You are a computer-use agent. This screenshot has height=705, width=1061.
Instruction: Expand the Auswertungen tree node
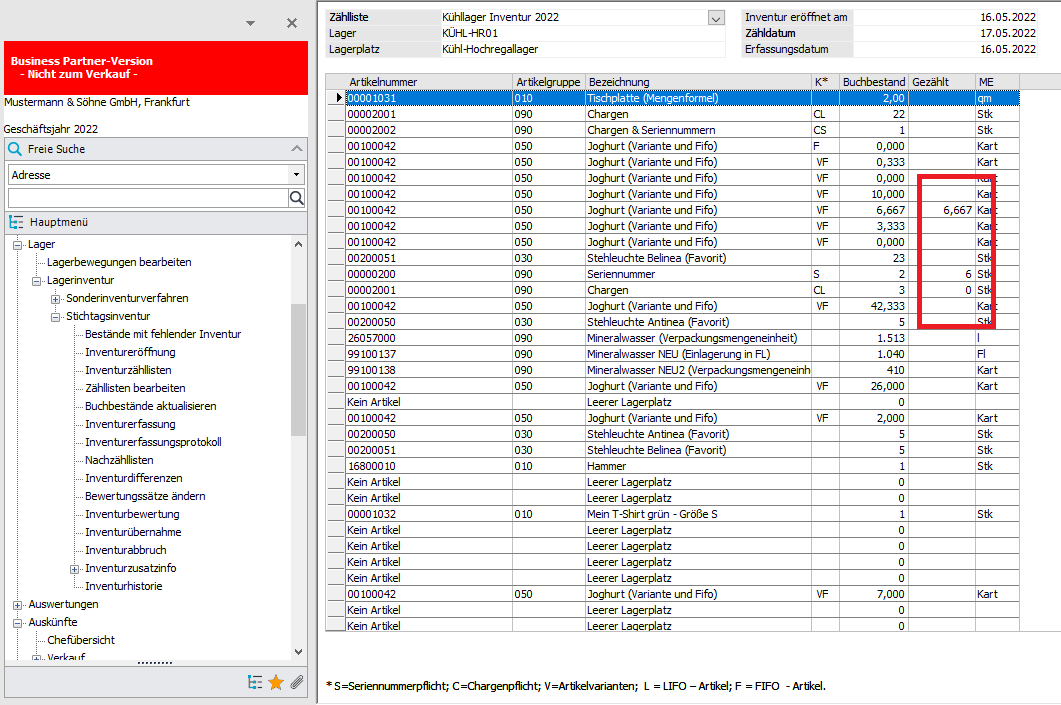click(x=17, y=604)
